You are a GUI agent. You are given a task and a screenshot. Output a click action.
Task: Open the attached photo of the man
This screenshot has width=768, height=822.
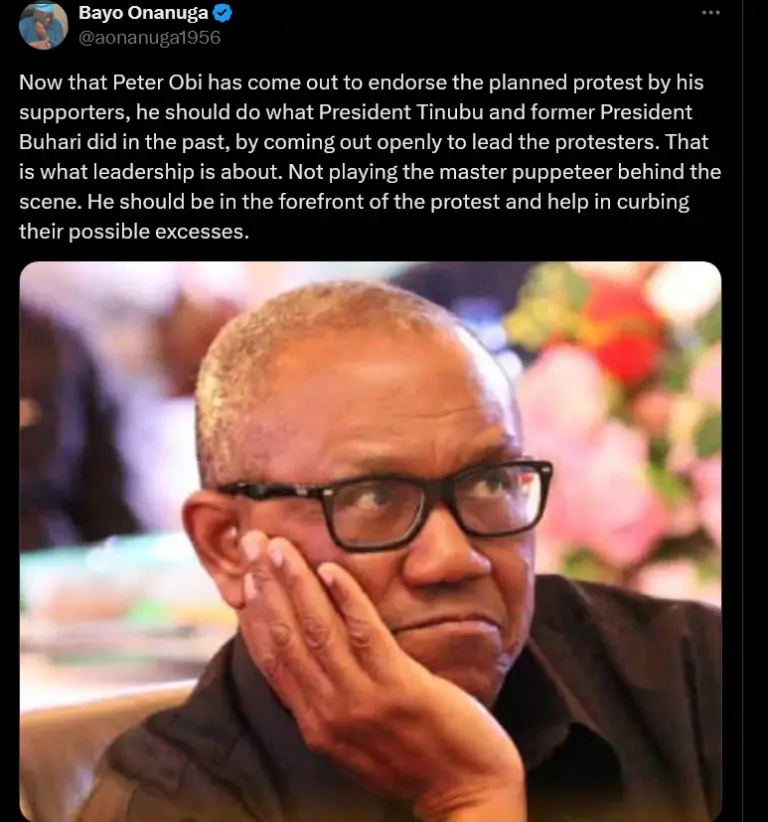[x=370, y=541]
